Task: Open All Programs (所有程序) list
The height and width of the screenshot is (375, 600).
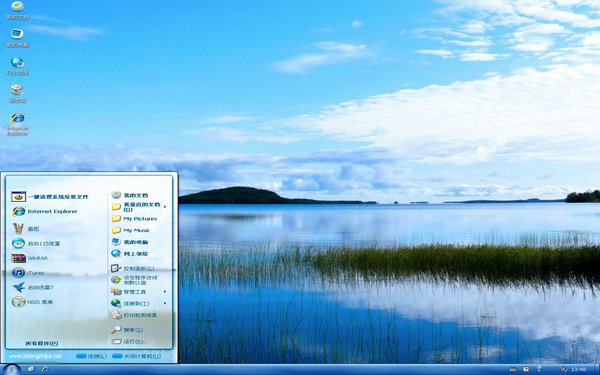Action: (42, 343)
